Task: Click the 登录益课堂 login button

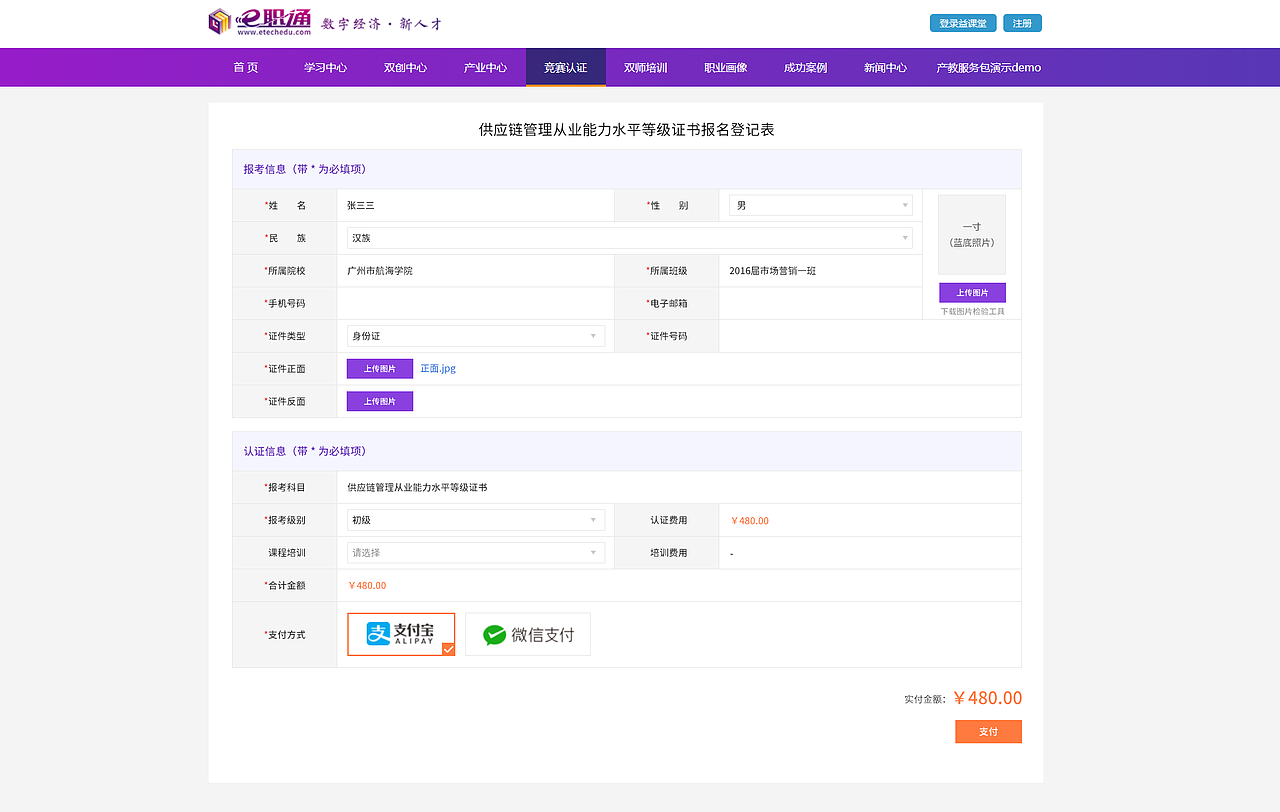Action: pos(962,21)
